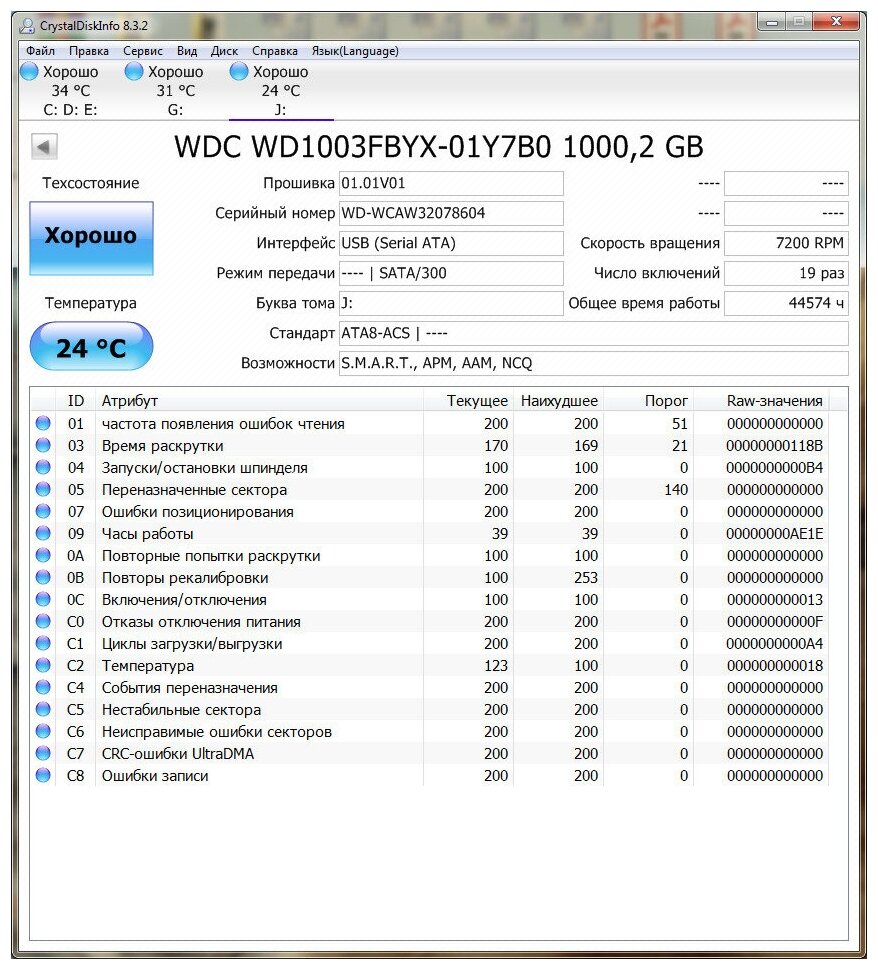Screen dimensions: 878x970
Task: Click raw value 0000000000A4
Action: pyautogui.click(x=775, y=643)
